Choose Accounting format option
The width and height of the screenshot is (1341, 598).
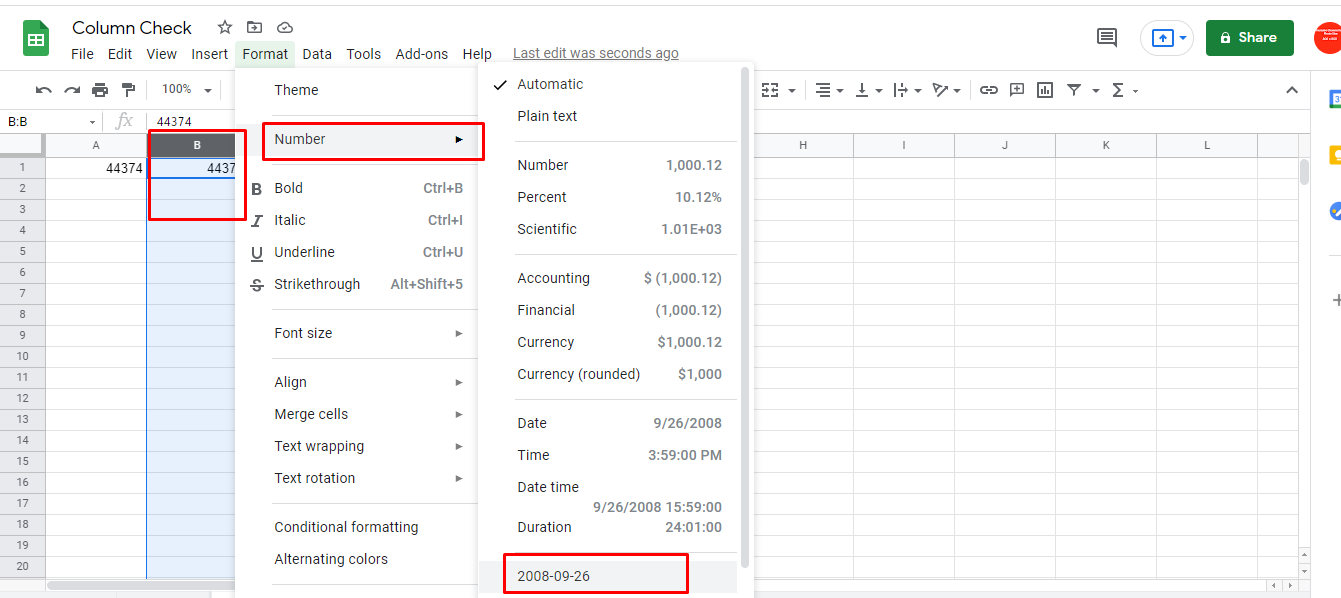click(609, 278)
